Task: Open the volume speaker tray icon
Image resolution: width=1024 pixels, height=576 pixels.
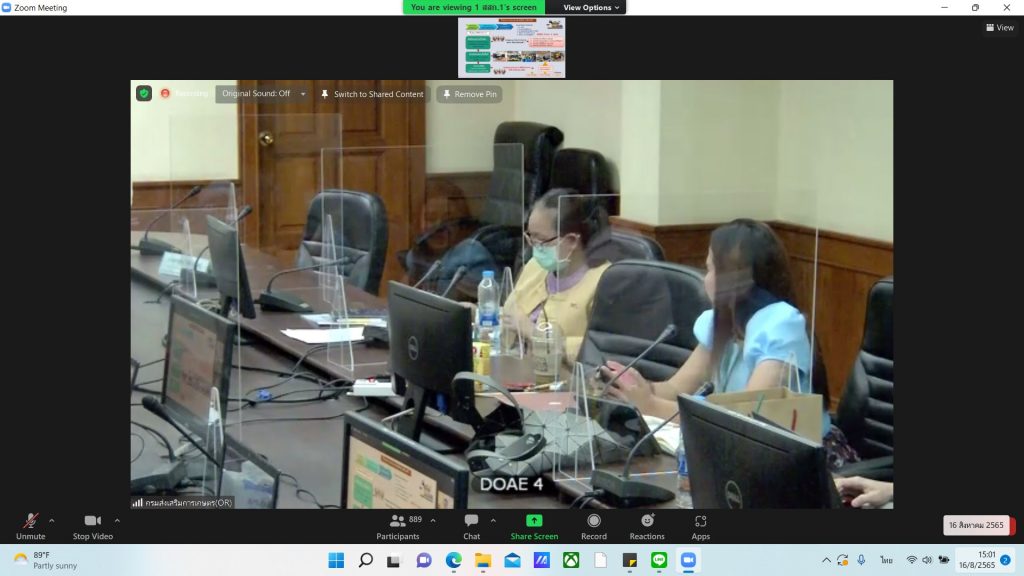Action: [x=927, y=560]
